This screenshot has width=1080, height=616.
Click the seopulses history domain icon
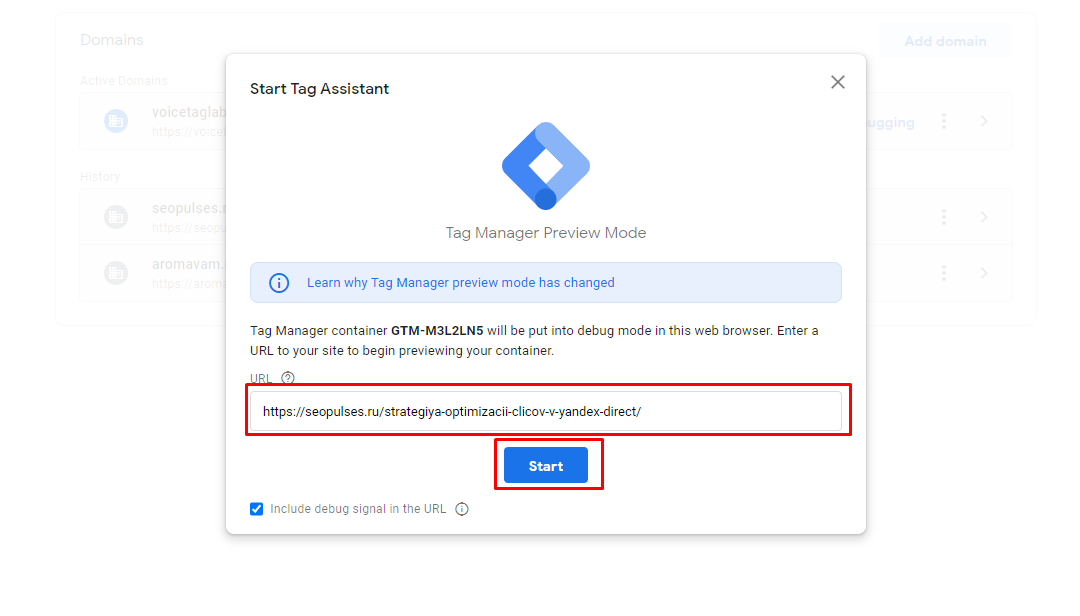116,217
